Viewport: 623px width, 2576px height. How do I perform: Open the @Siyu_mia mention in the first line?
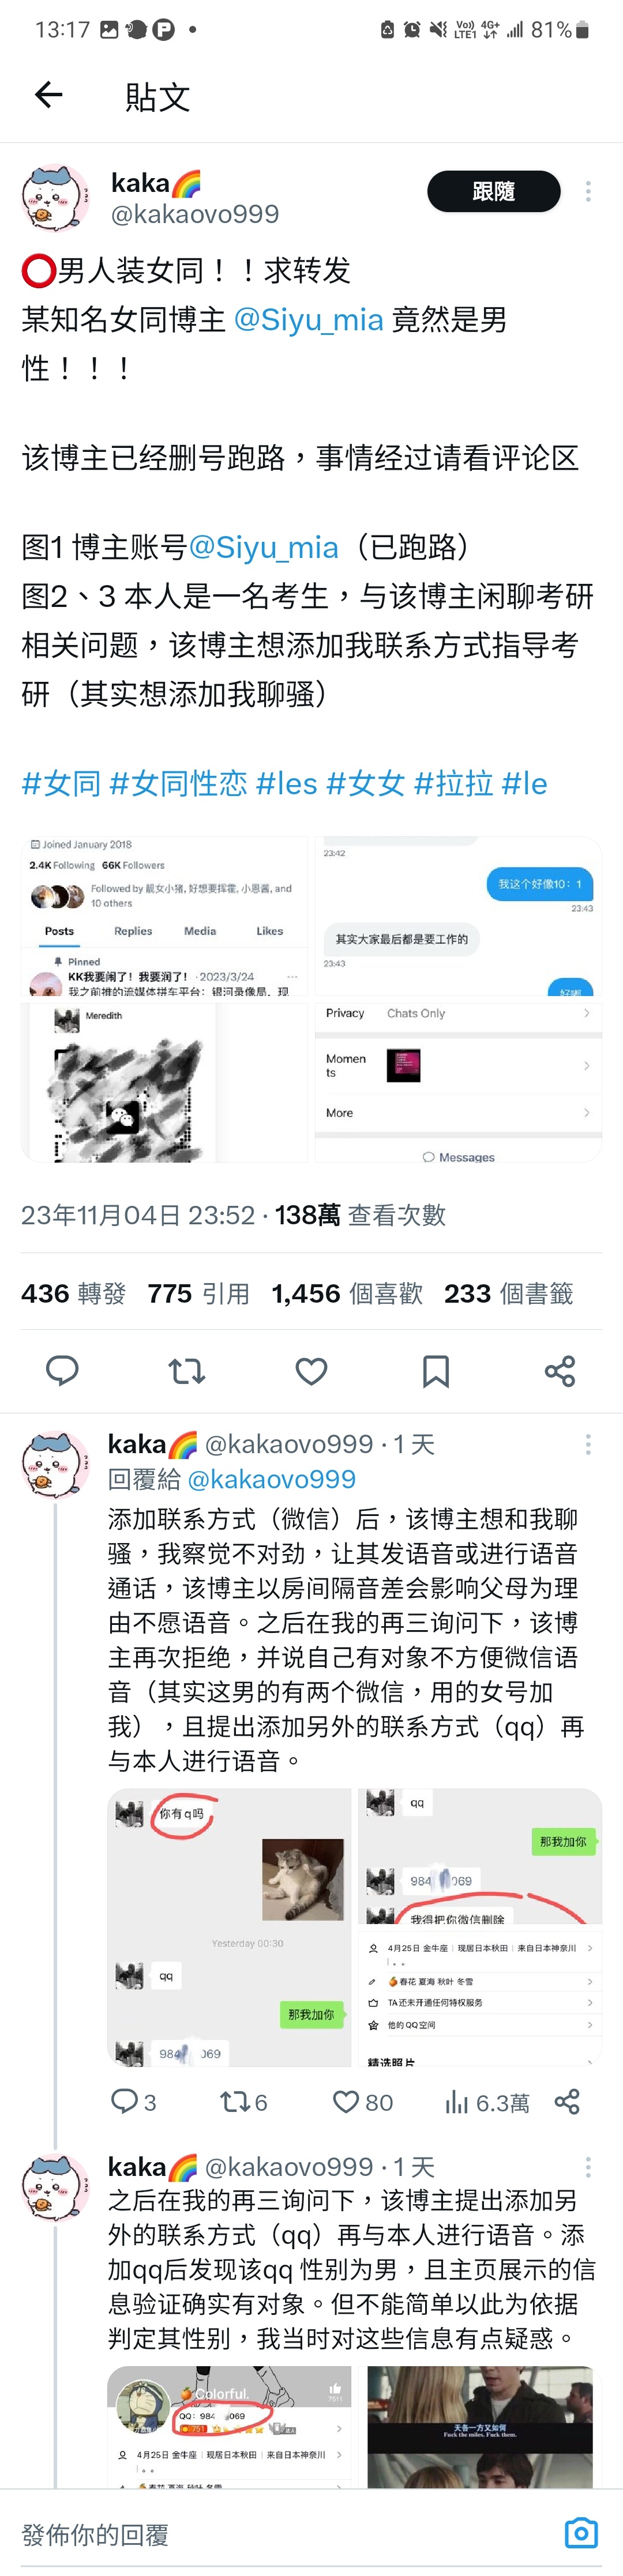(308, 320)
